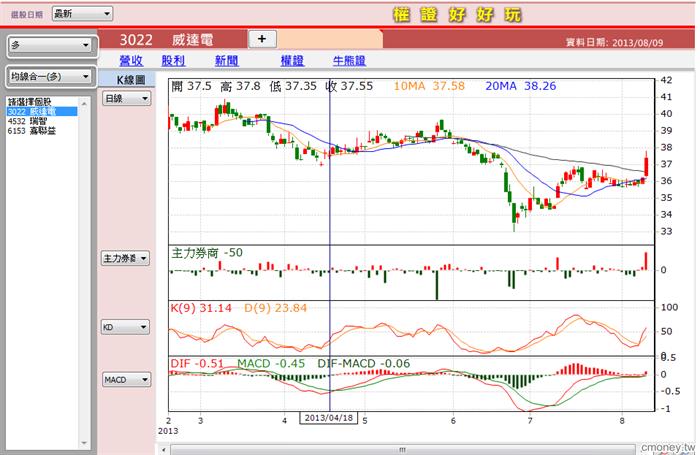Open the 新聞 news link

226,61
